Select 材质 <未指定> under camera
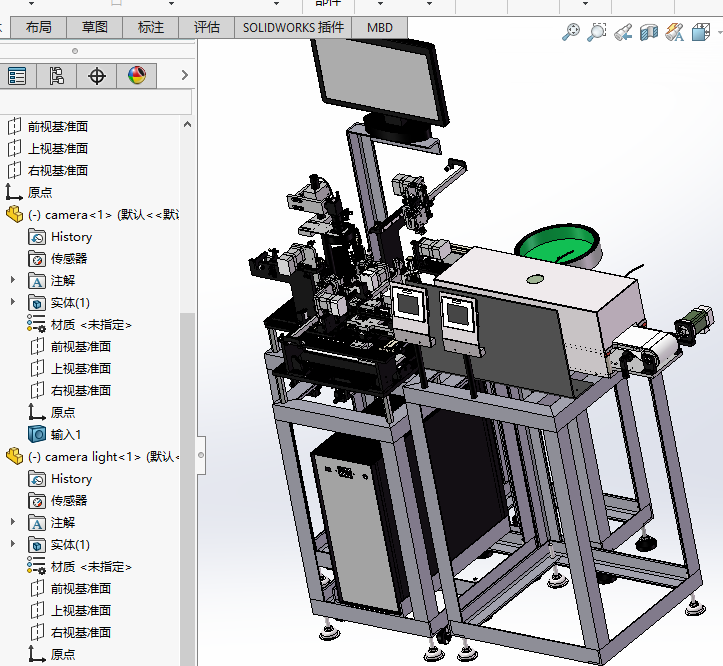This screenshot has height=666, width=723. (90, 324)
